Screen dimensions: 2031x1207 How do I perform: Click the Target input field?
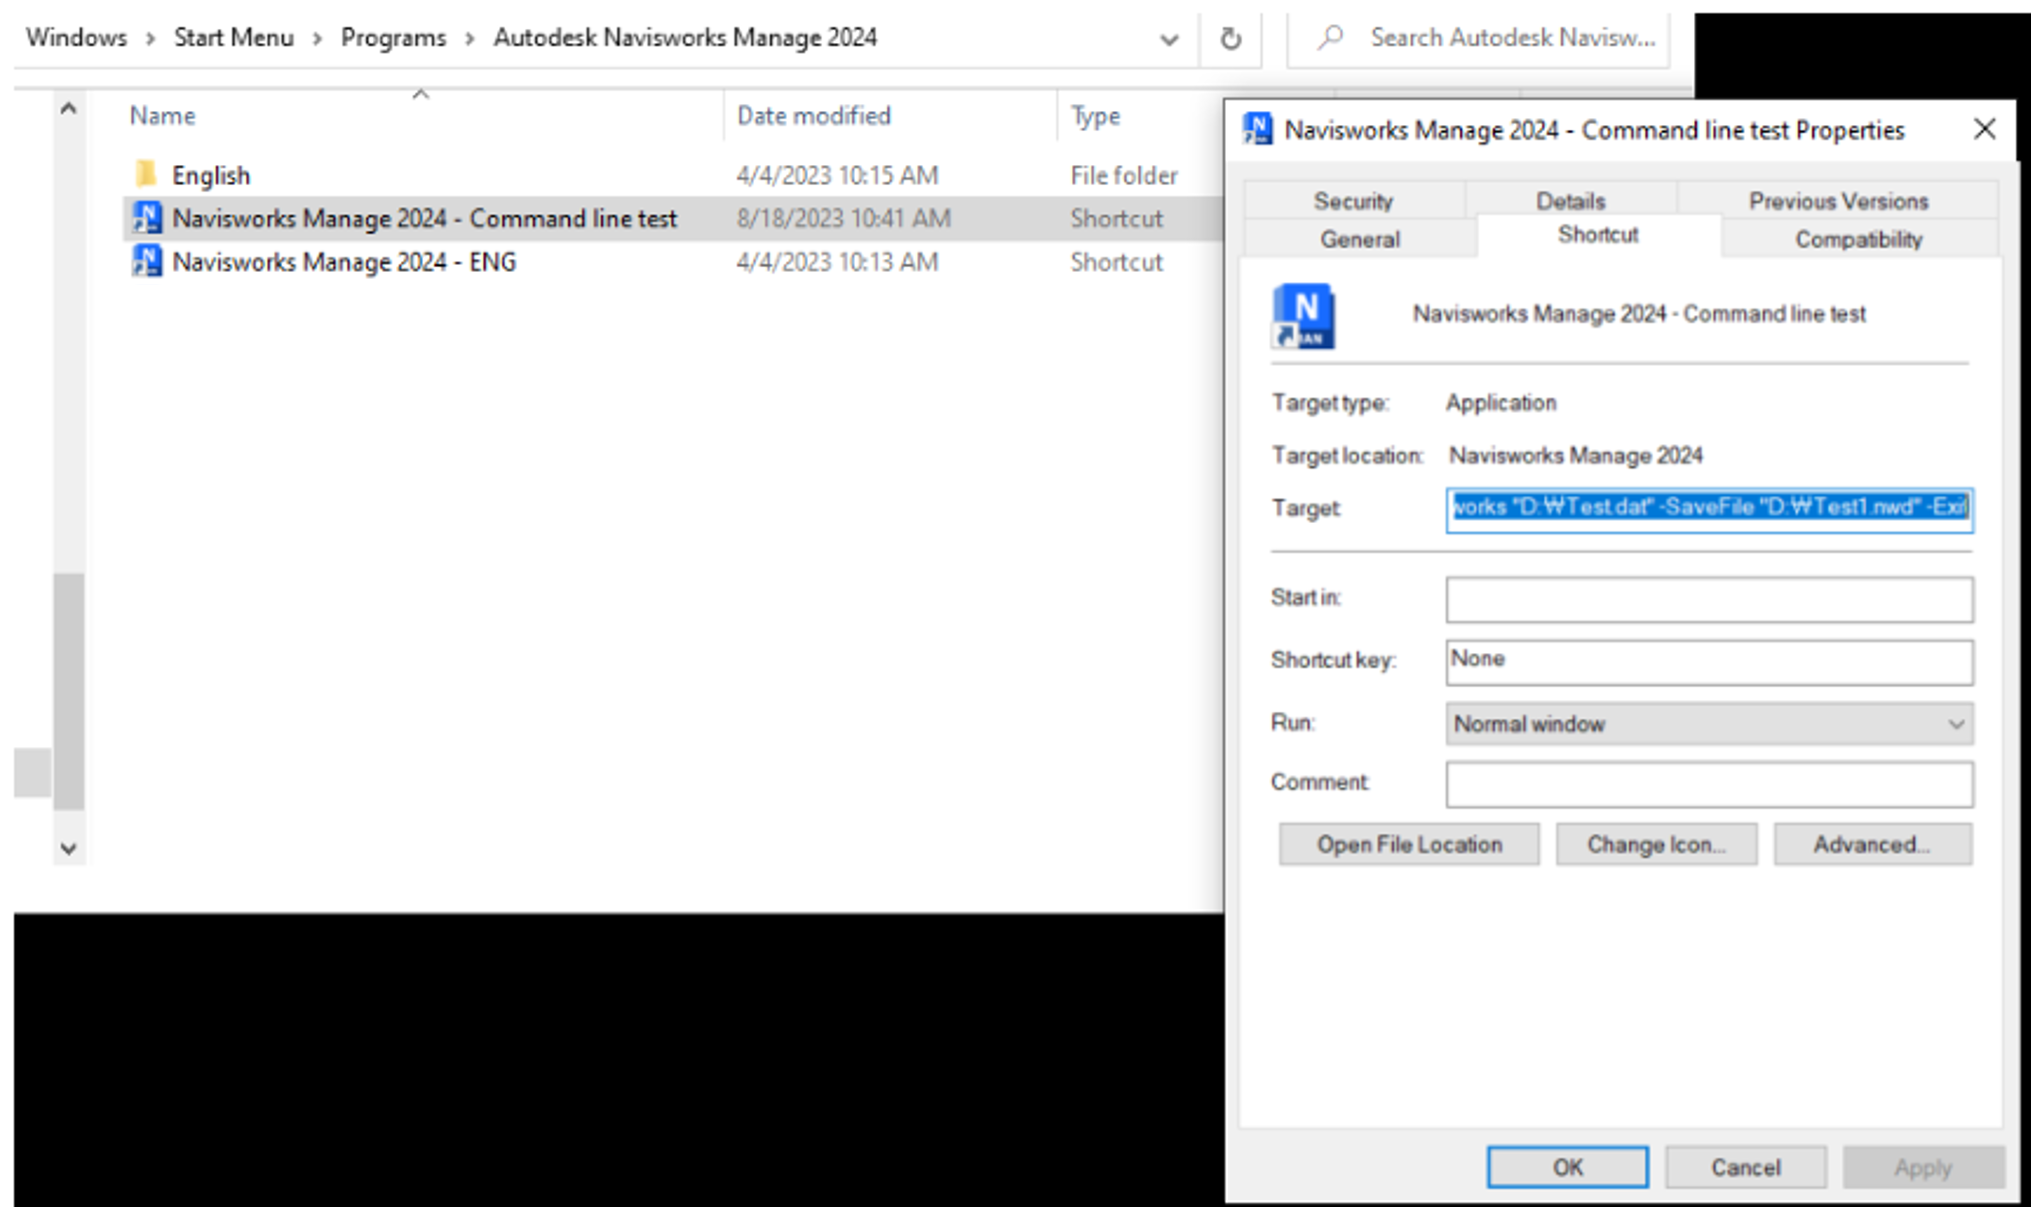click(1708, 508)
